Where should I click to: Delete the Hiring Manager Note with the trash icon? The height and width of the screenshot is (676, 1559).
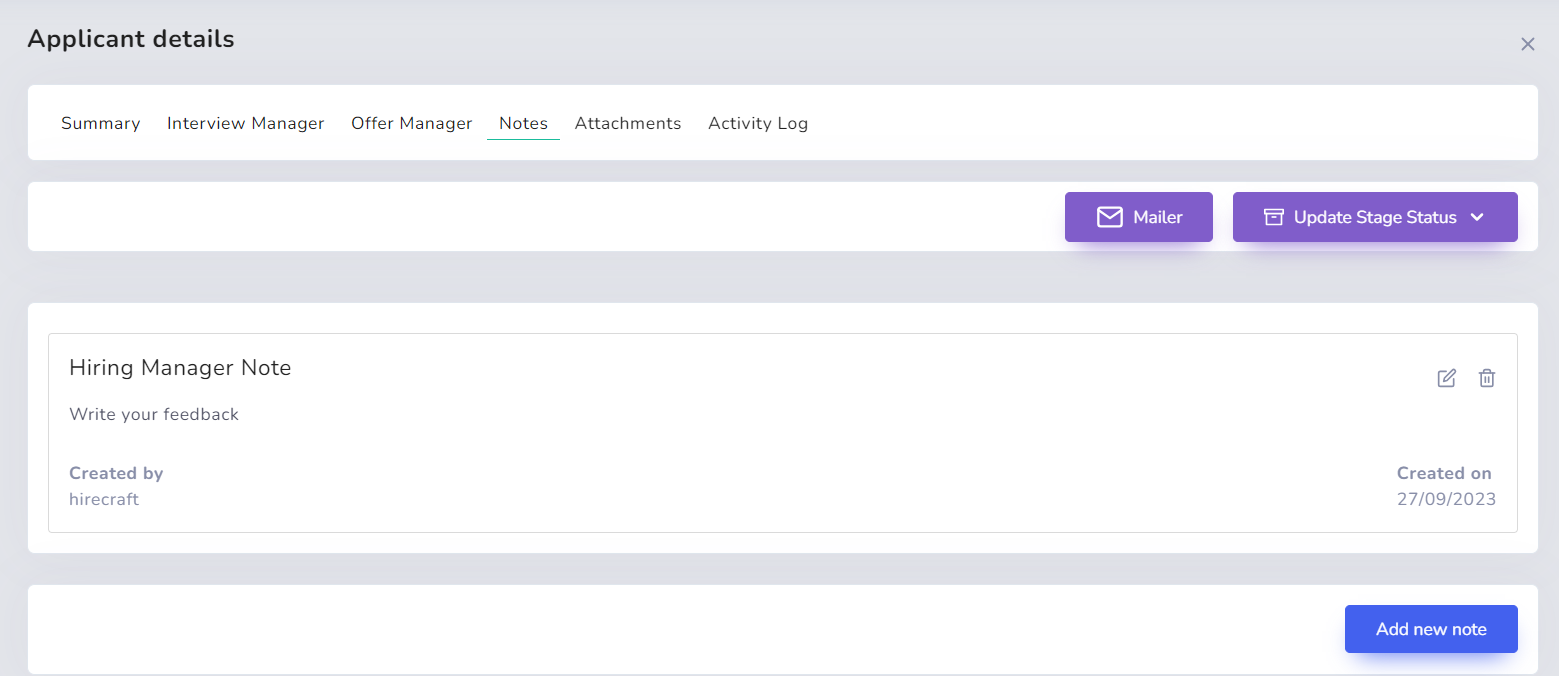coord(1487,378)
